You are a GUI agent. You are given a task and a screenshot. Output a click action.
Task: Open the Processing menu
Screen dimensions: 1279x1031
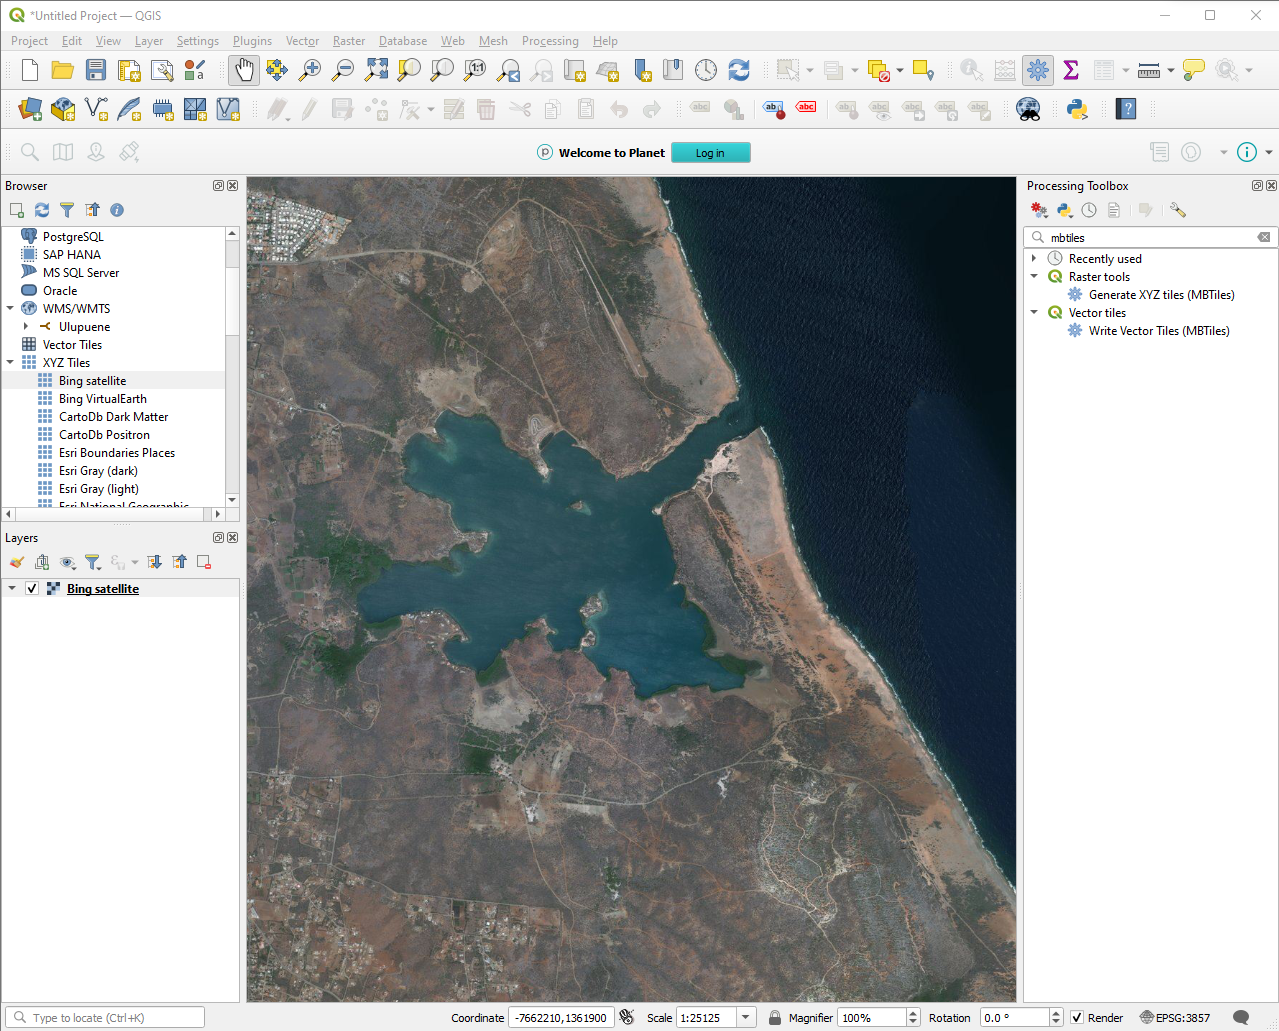pos(549,41)
